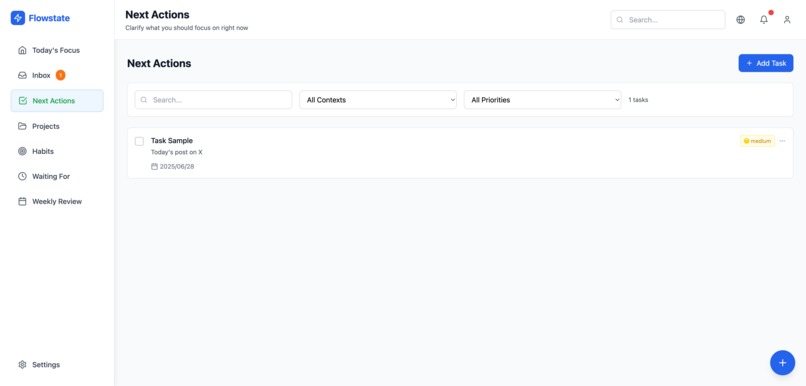
Task: Open the All Priorities dropdown
Action: [542, 100]
